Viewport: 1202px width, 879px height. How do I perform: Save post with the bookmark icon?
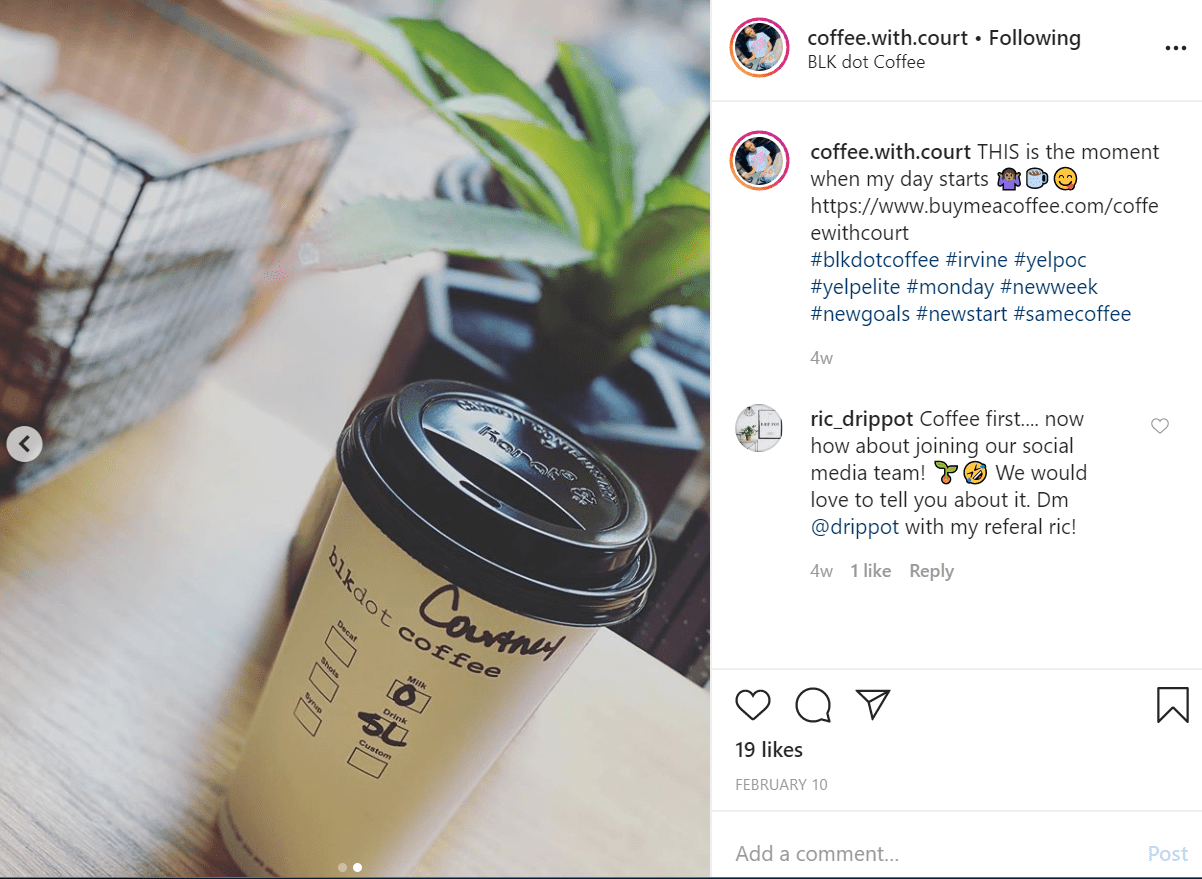click(1172, 705)
